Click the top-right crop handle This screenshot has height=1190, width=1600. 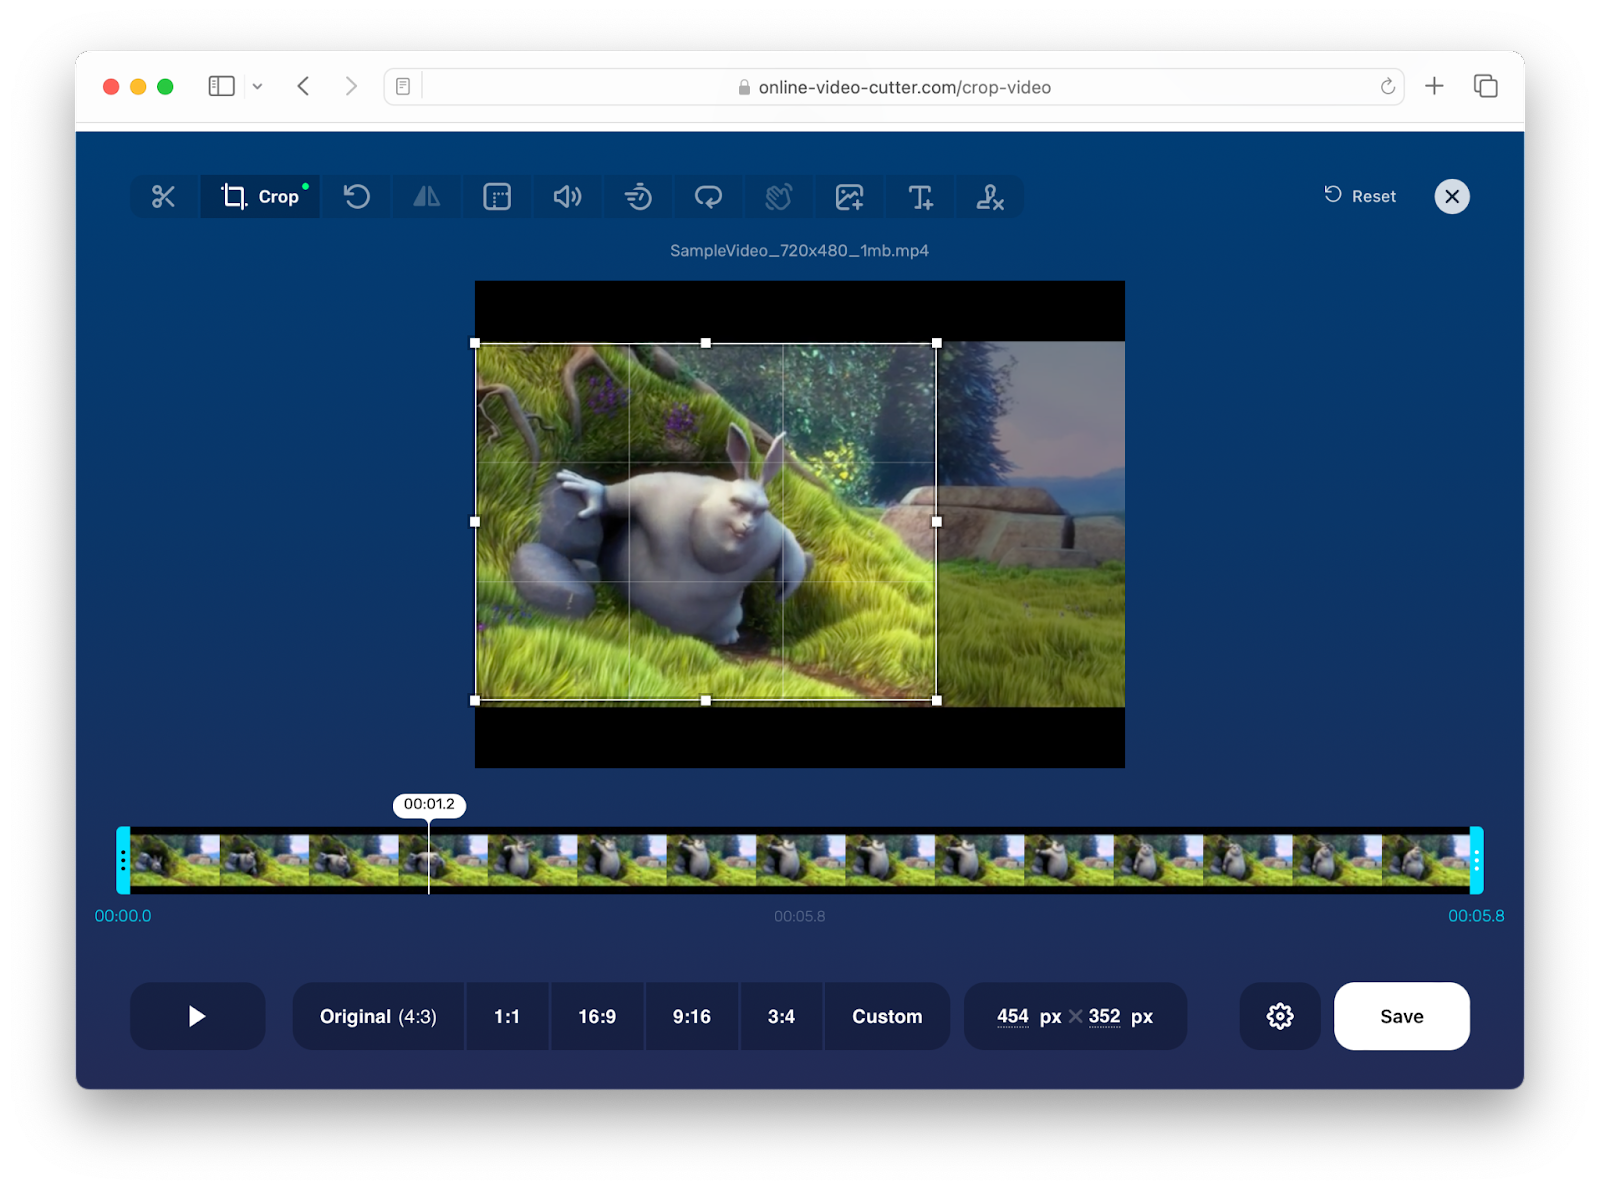pos(937,343)
